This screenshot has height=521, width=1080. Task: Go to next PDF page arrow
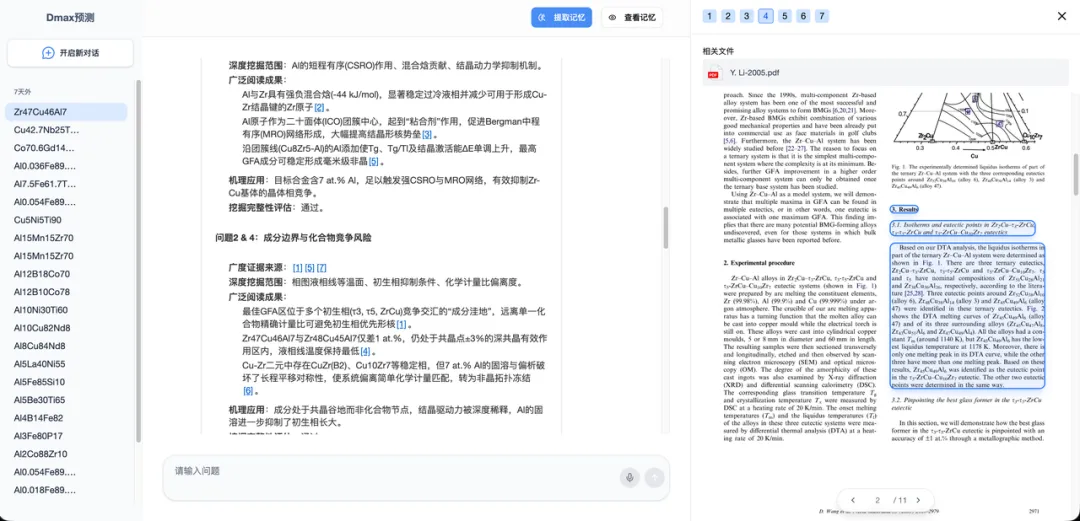tap(918, 500)
